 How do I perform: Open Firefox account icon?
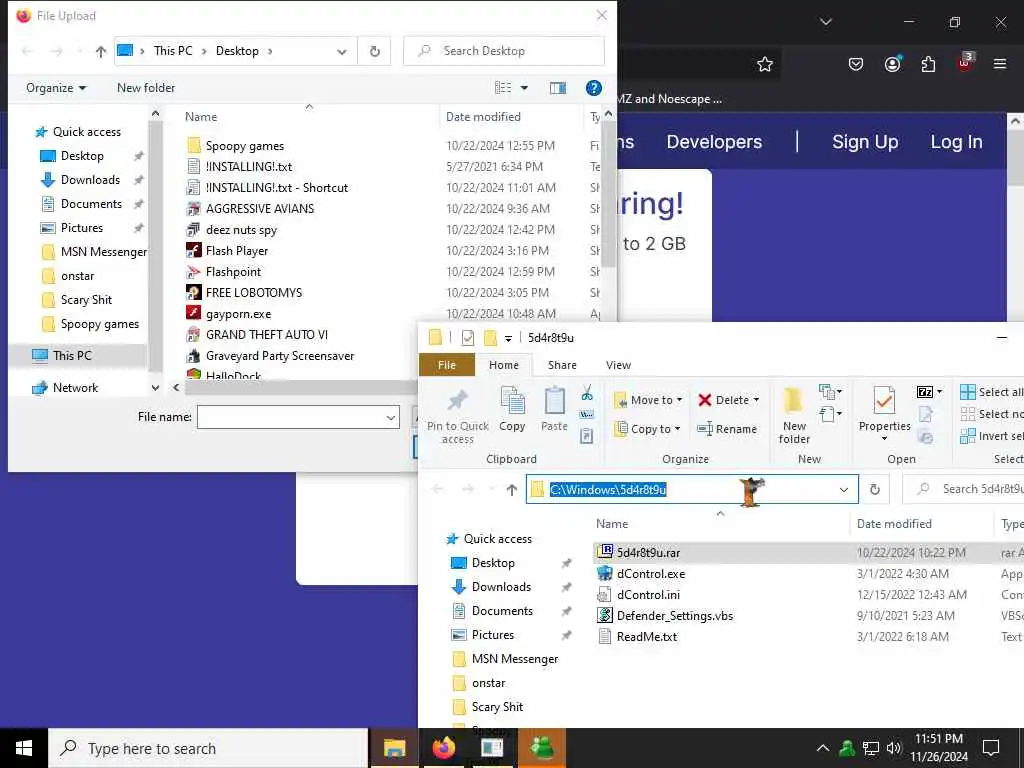pyautogui.click(x=892, y=64)
